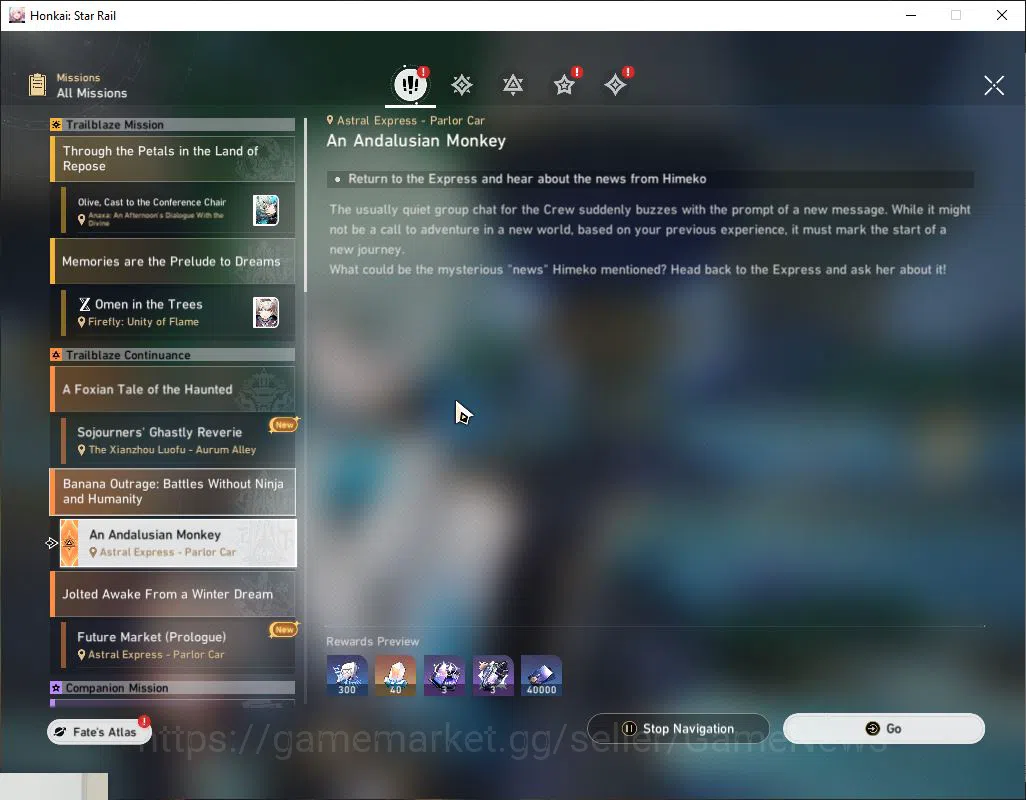The height and width of the screenshot is (800, 1026).
Task: Click Stop Navigation button
Action: [678, 728]
